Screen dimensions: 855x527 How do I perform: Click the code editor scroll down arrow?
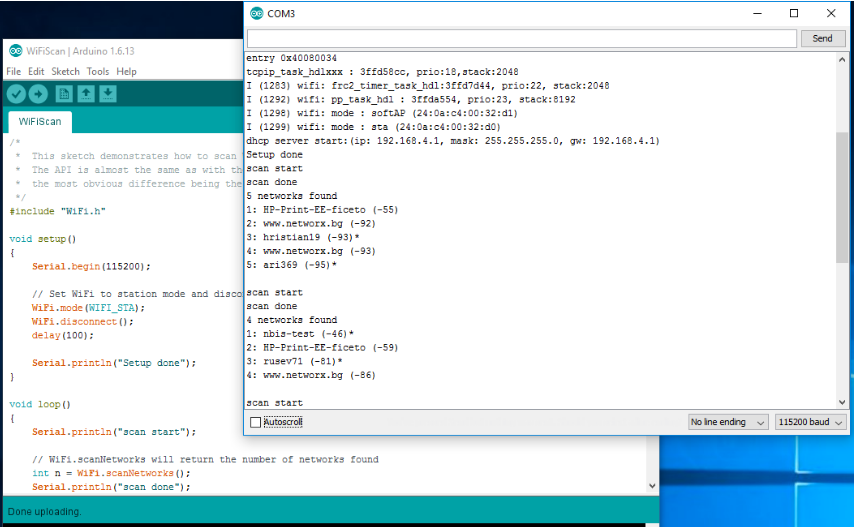click(652, 486)
